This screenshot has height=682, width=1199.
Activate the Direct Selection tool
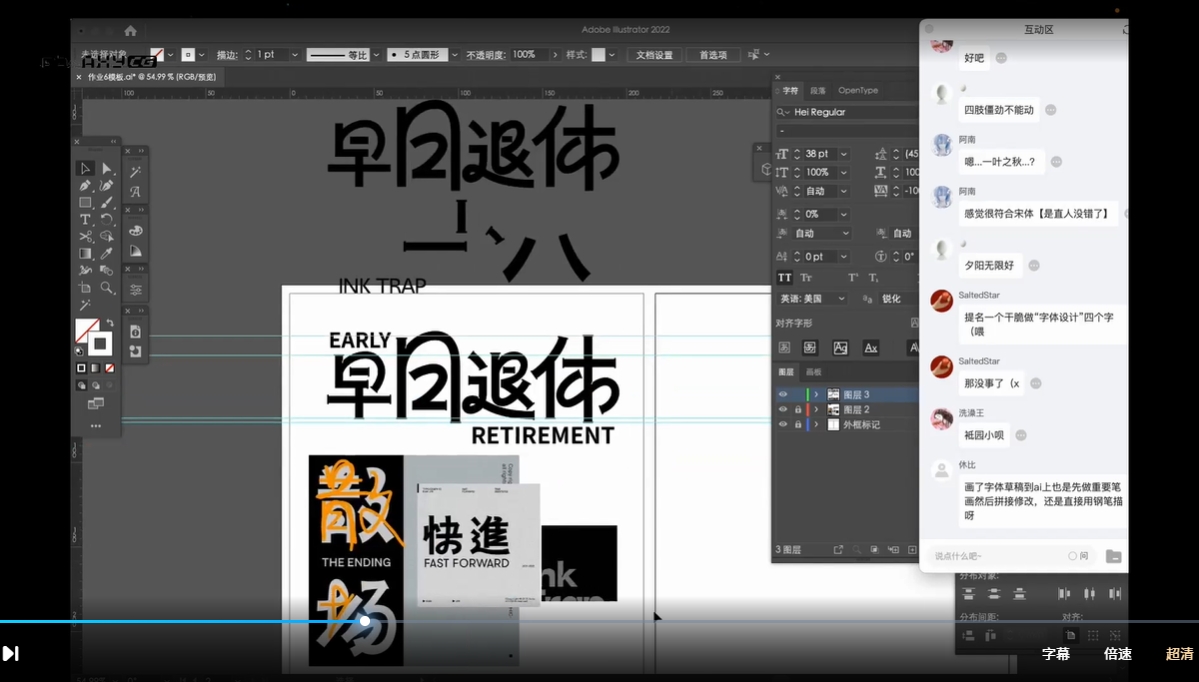[106, 169]
